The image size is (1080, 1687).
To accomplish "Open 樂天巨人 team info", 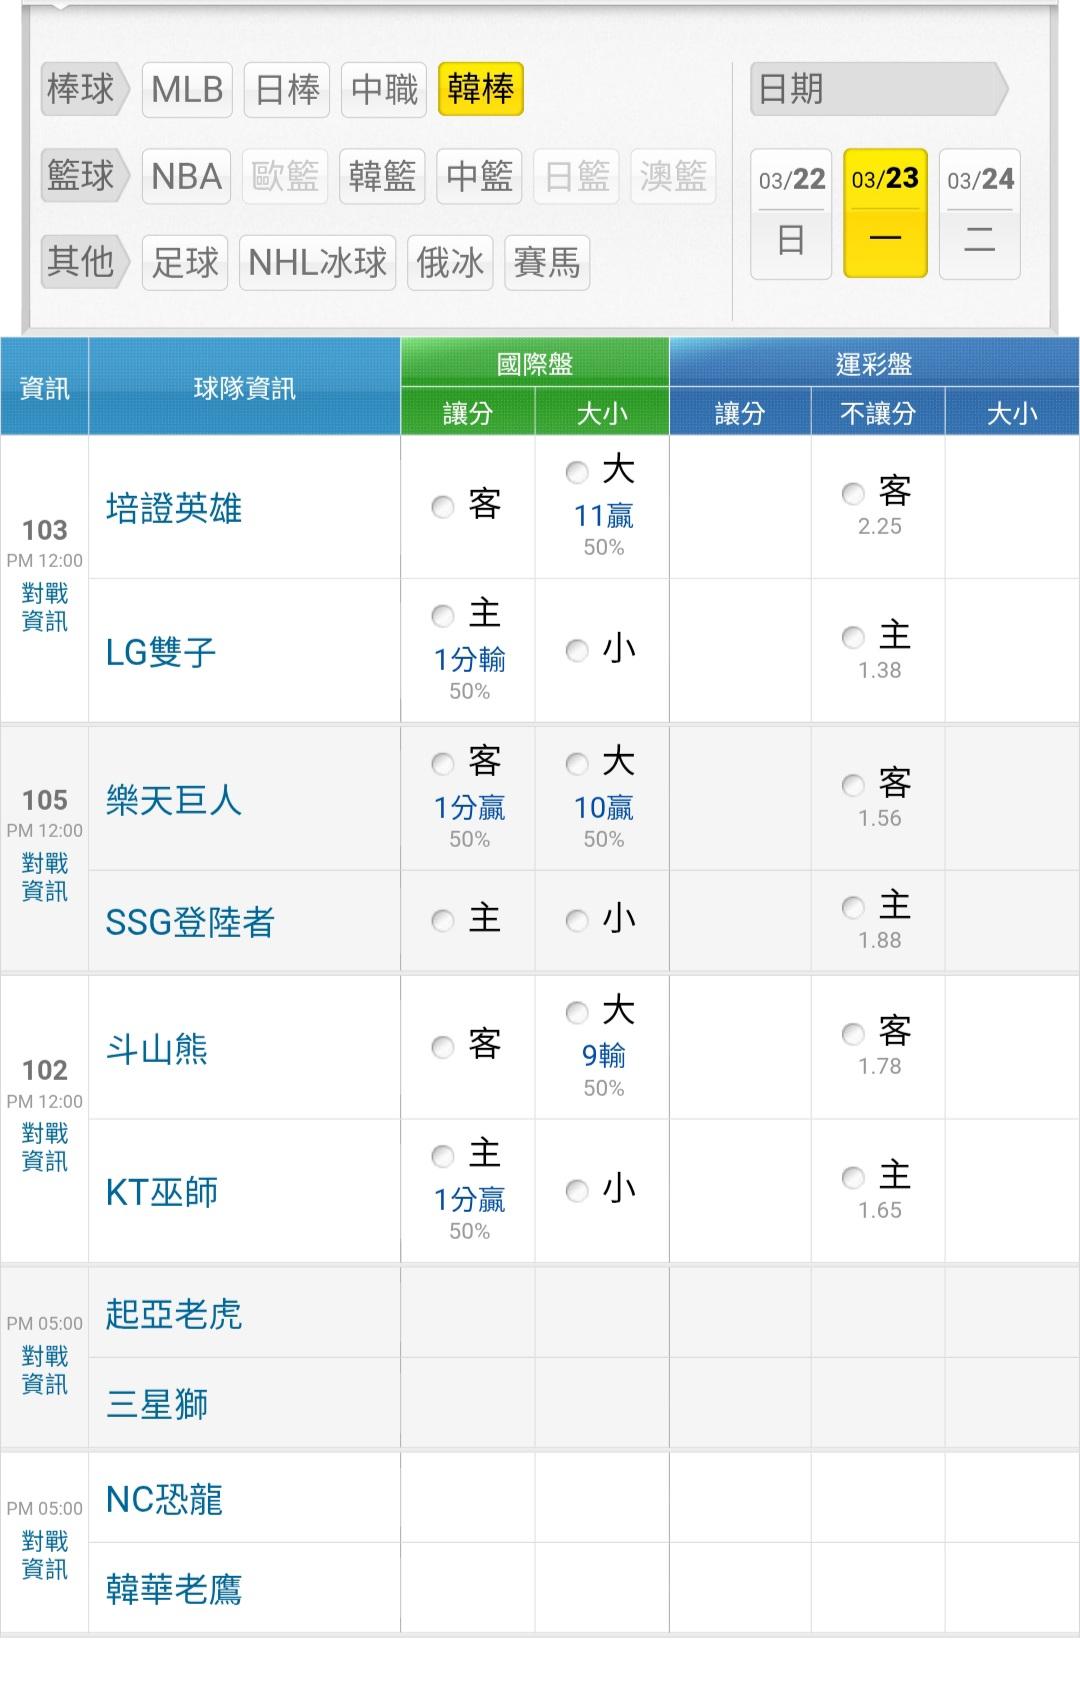I will (x=174, y=801).
